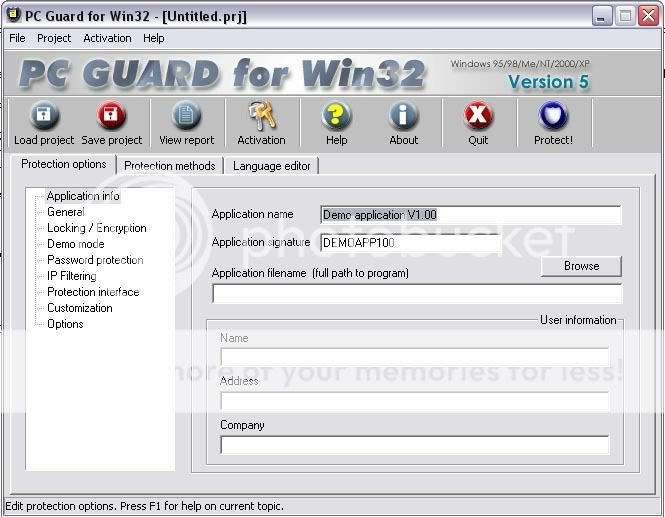
Task: Open the Activation menu
Action: pos(107,38)
